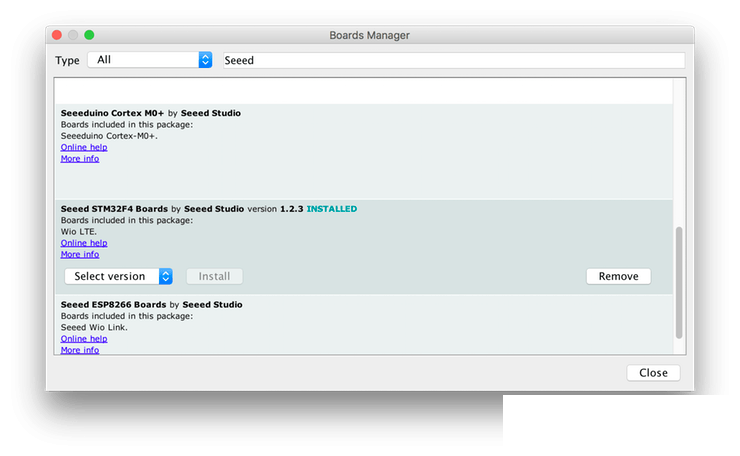The height and width of the screenshot is (456, 740).
Task: Close the Boards Manager dialog
Action: point(653,372)
